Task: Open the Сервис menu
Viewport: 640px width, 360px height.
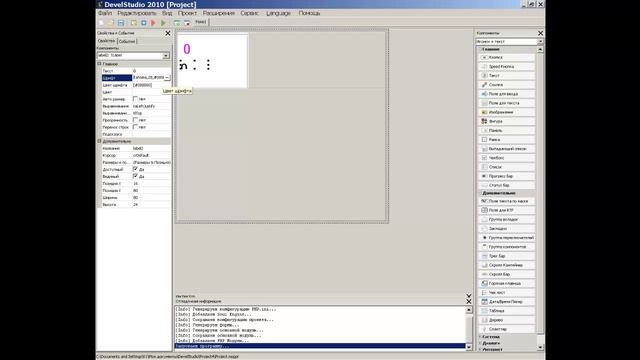Action: tap(250, 13)
